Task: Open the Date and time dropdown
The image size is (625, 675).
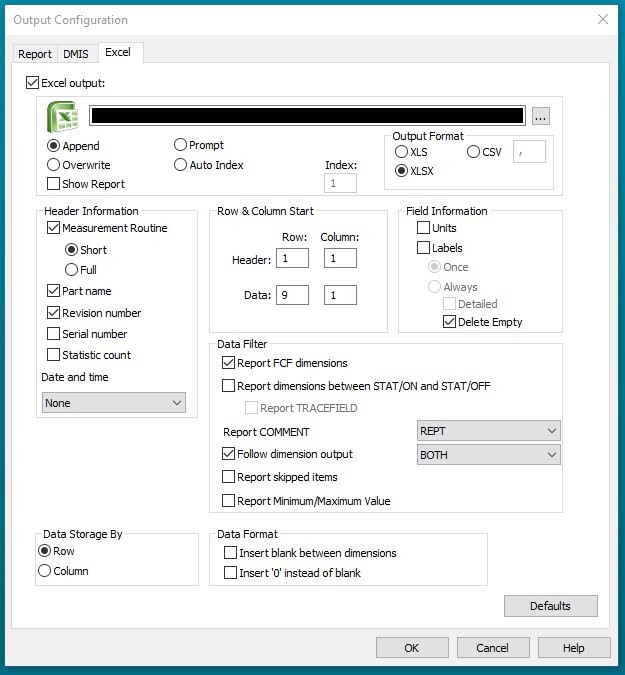Action: 114,403
